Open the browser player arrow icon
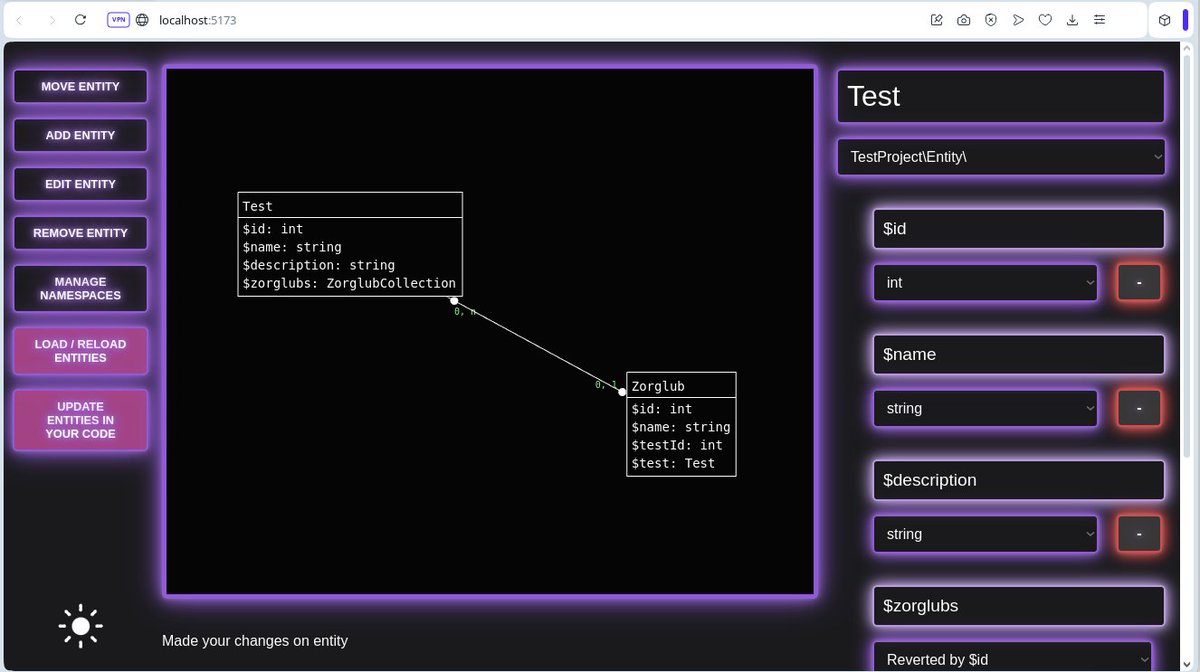This screenshot has width=1200, height=672. pyautogui.click(x=1018, y=20)
